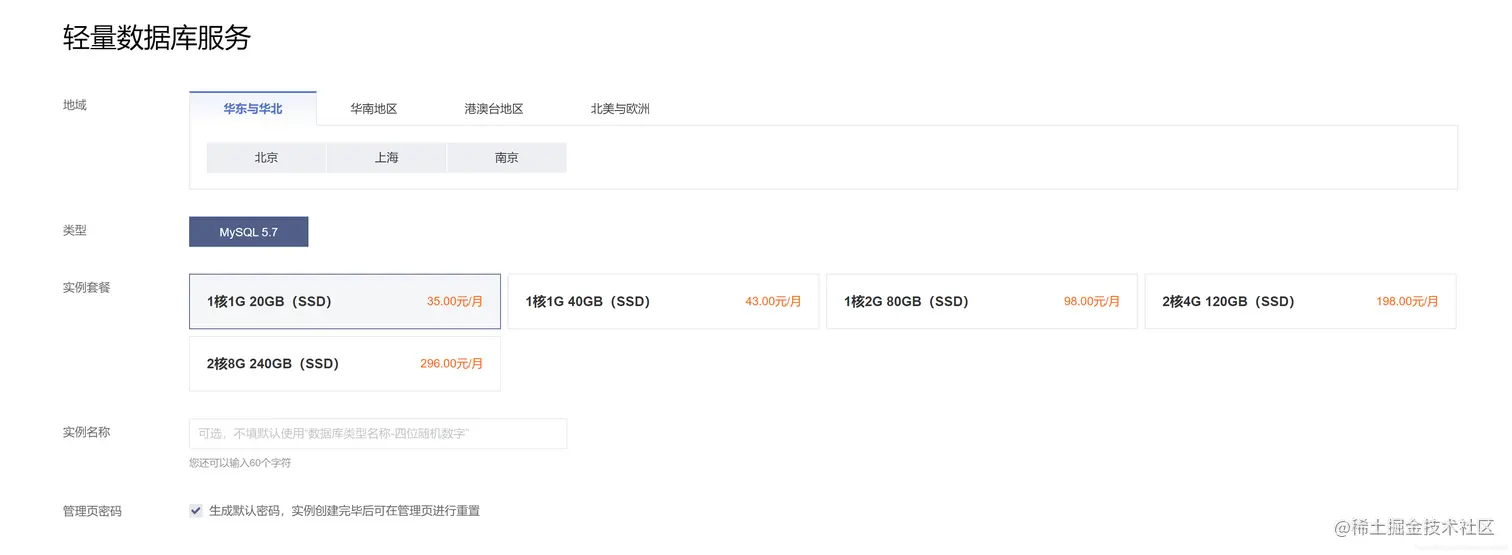
Task: Click the 198.00元/月 price text
Action: (1407, 301)
